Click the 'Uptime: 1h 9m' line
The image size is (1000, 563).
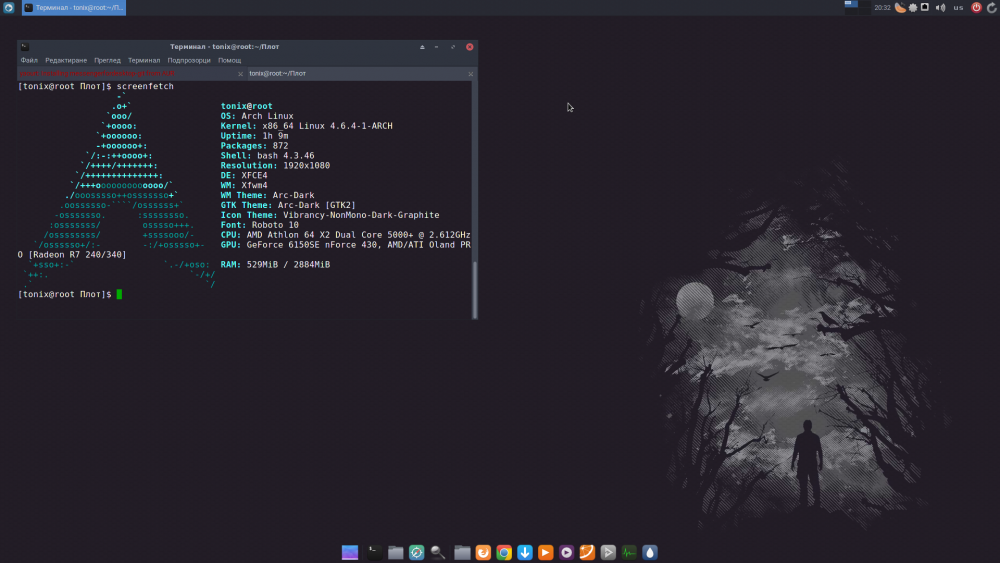pyautogui.click(x=254, y=136)
